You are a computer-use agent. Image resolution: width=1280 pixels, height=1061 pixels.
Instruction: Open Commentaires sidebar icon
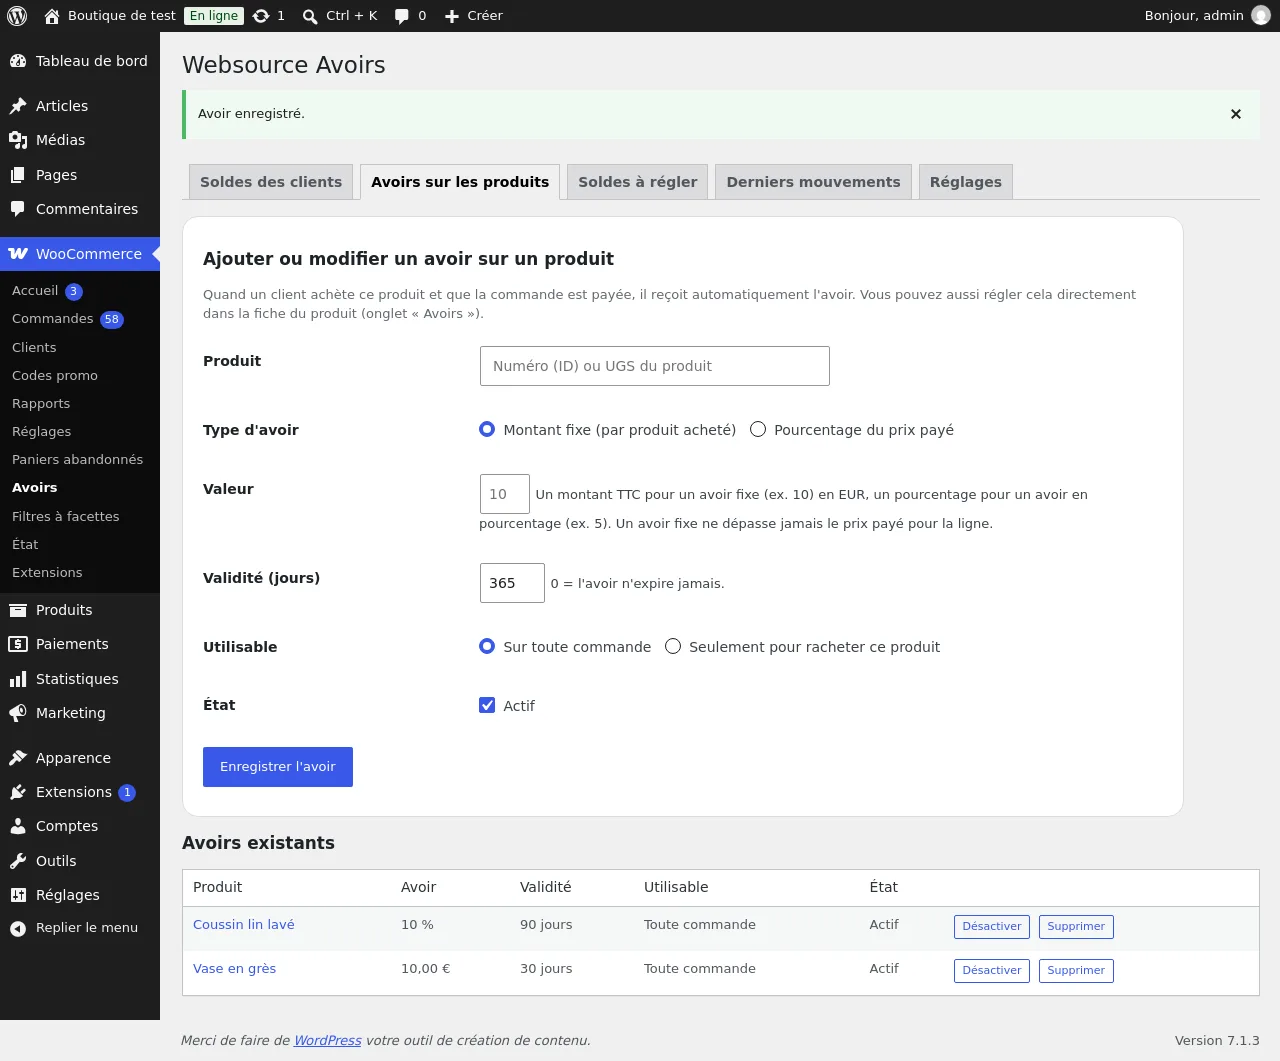[18, 209]
